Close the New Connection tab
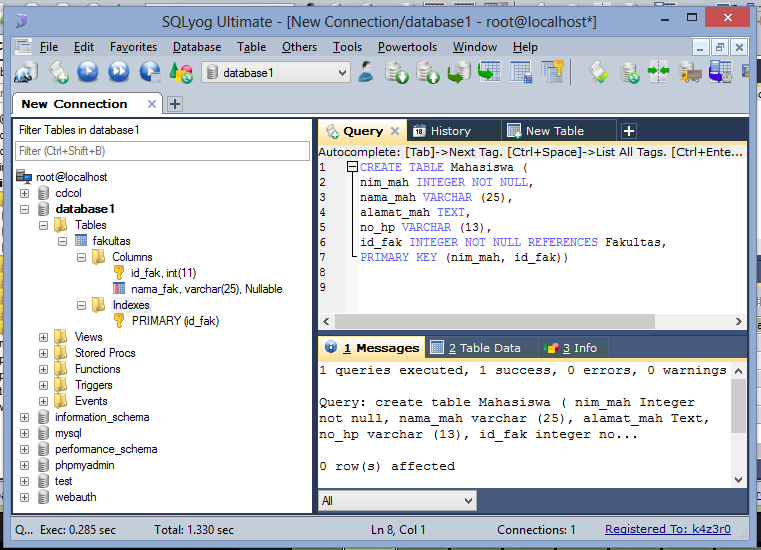Image resolution: width=761 pixels, height=550 pixels. (x=151, y=104)
